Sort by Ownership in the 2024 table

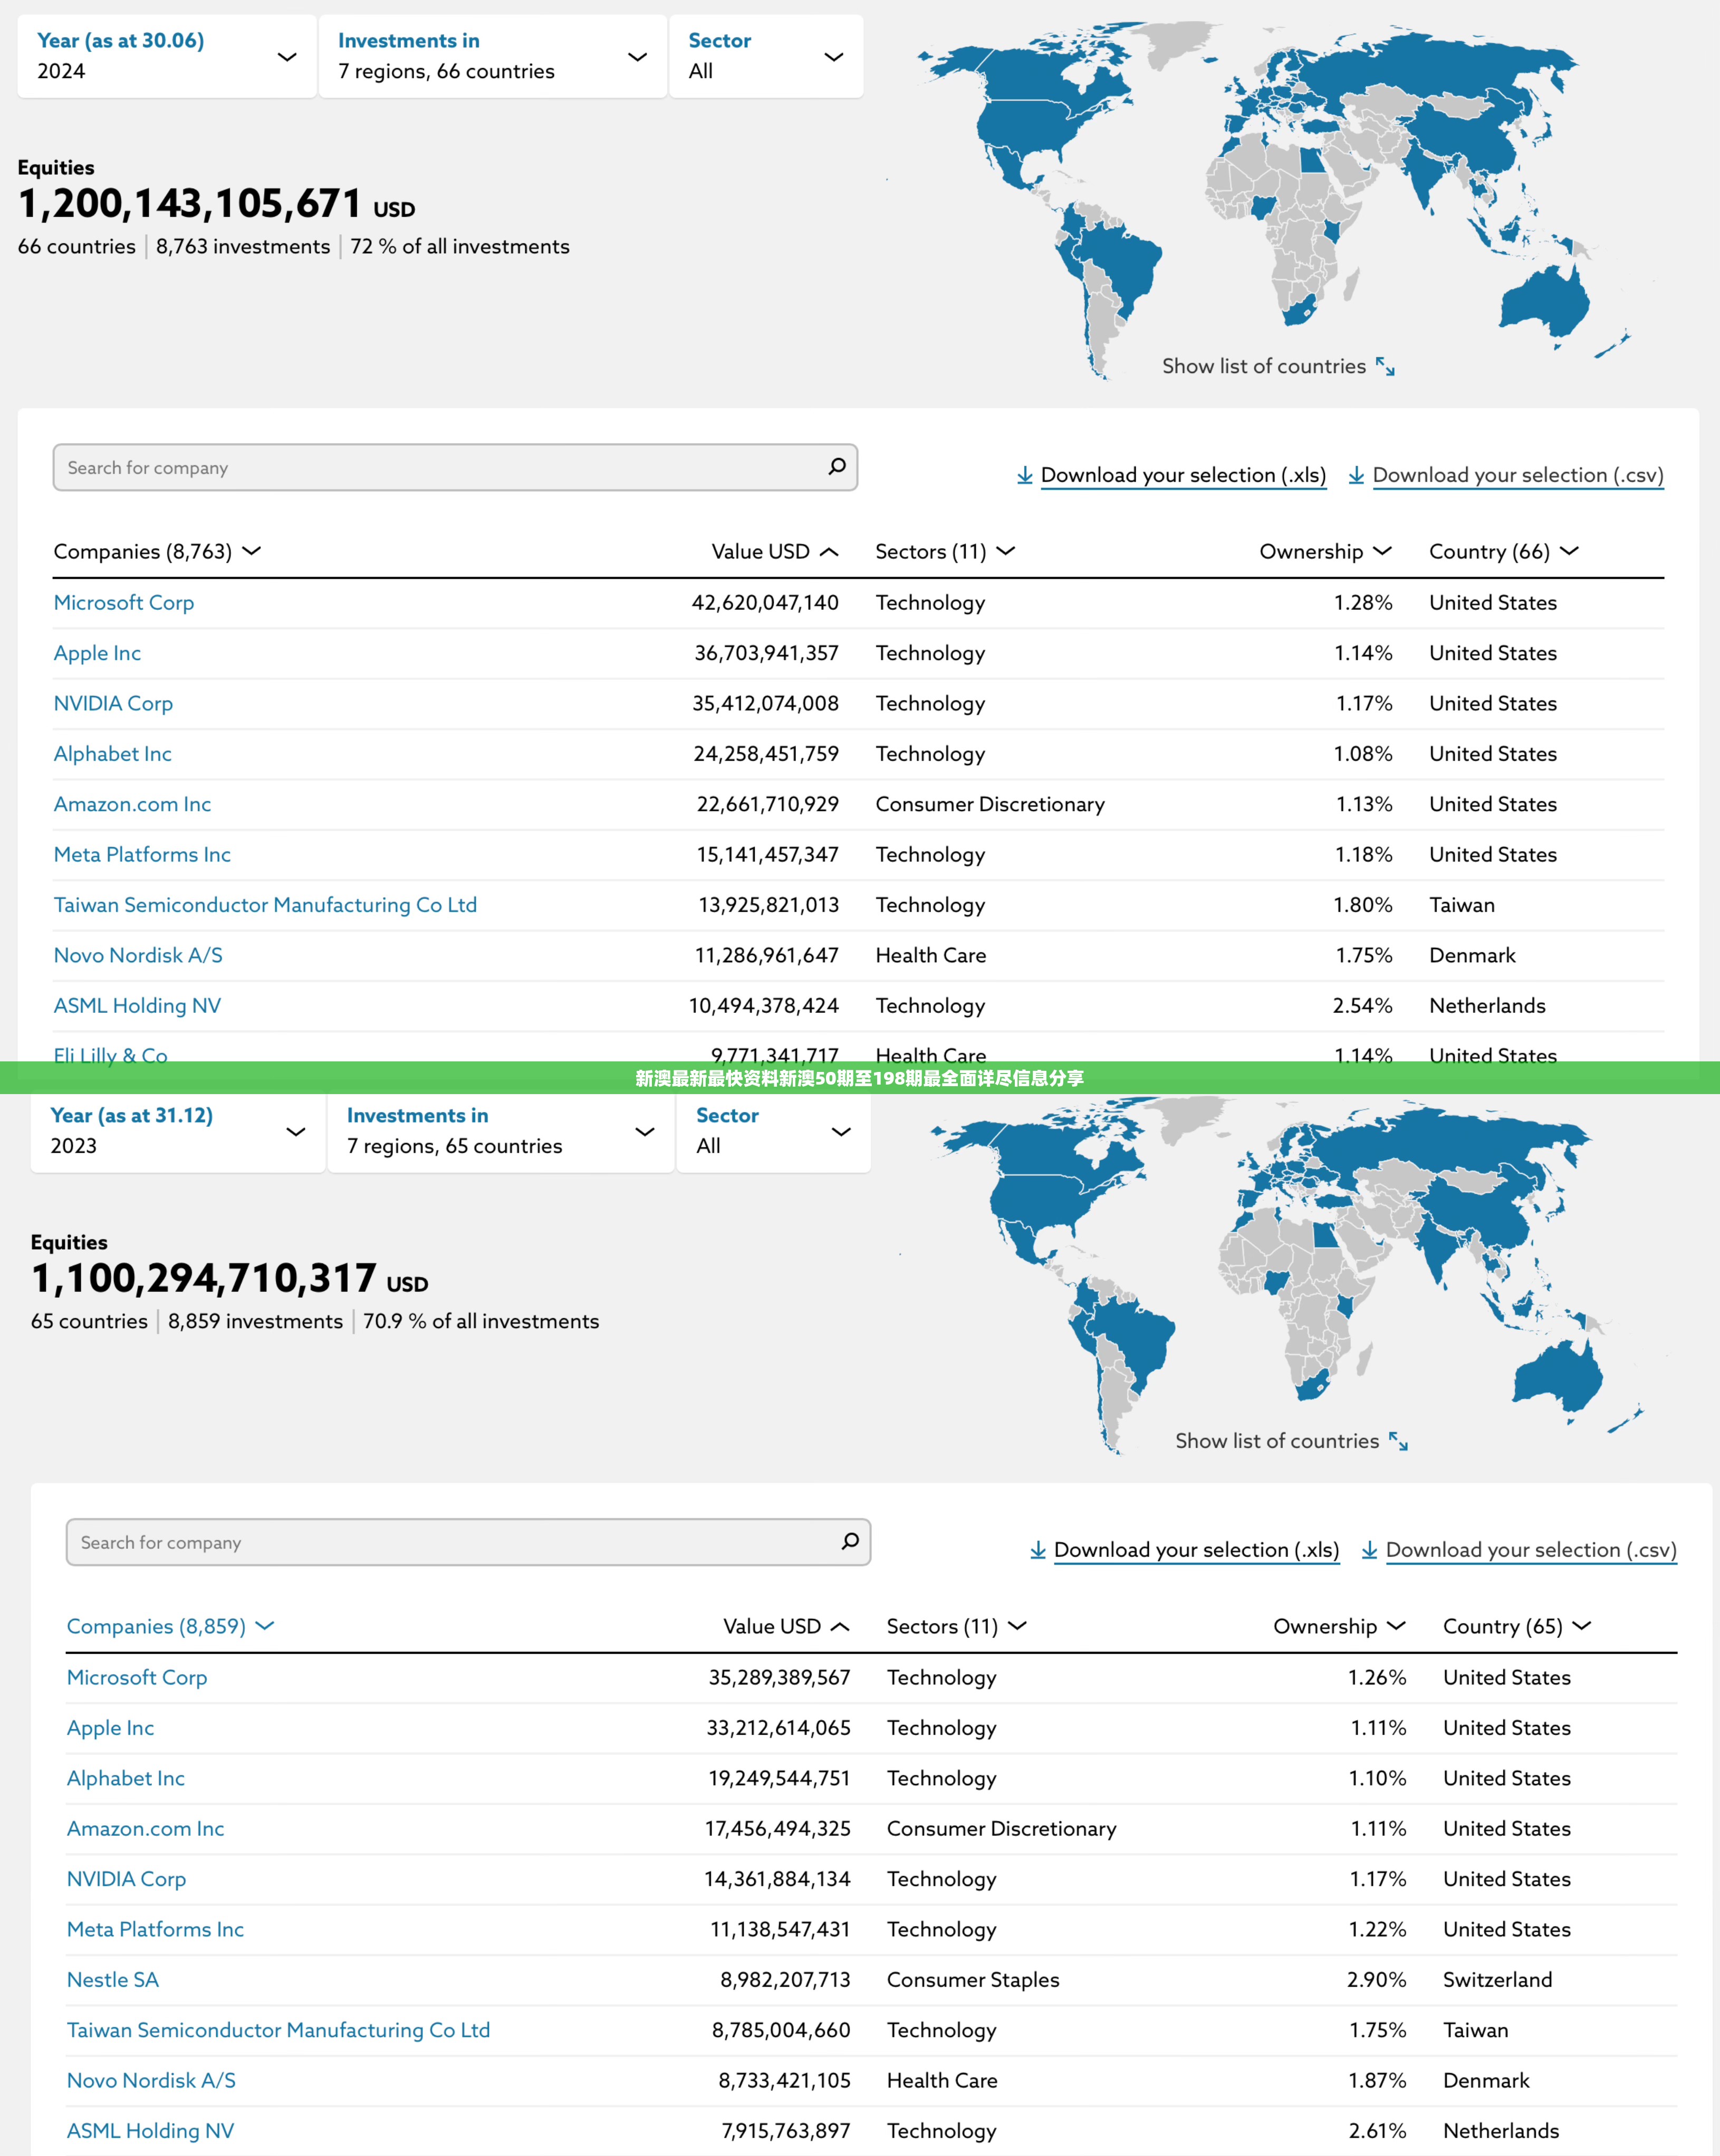(x=1325, y=552)
